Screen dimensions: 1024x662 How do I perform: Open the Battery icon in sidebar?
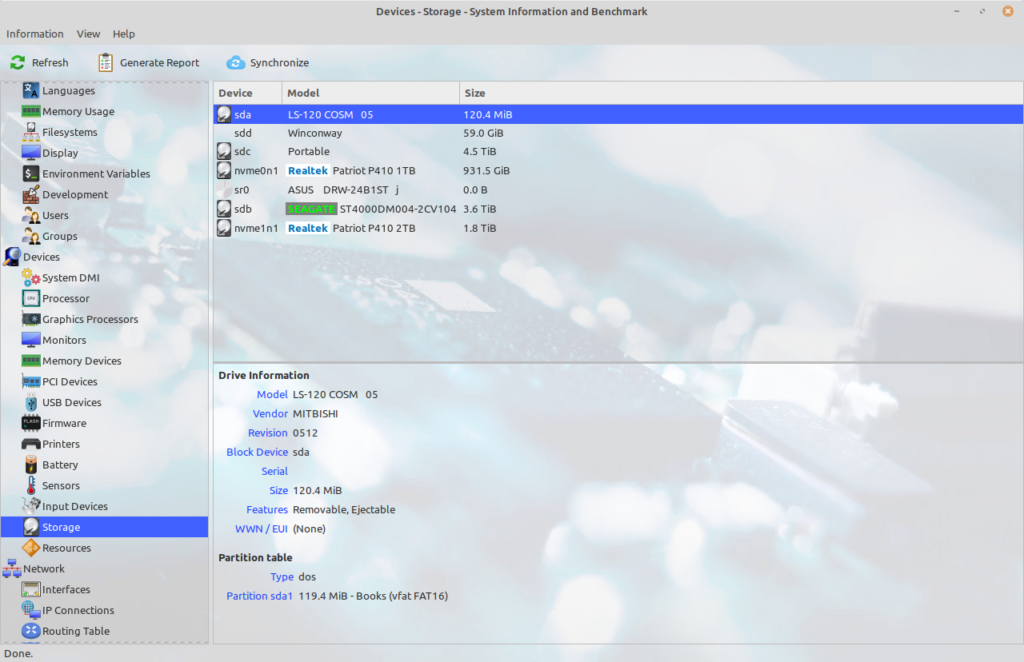[31, 465]
